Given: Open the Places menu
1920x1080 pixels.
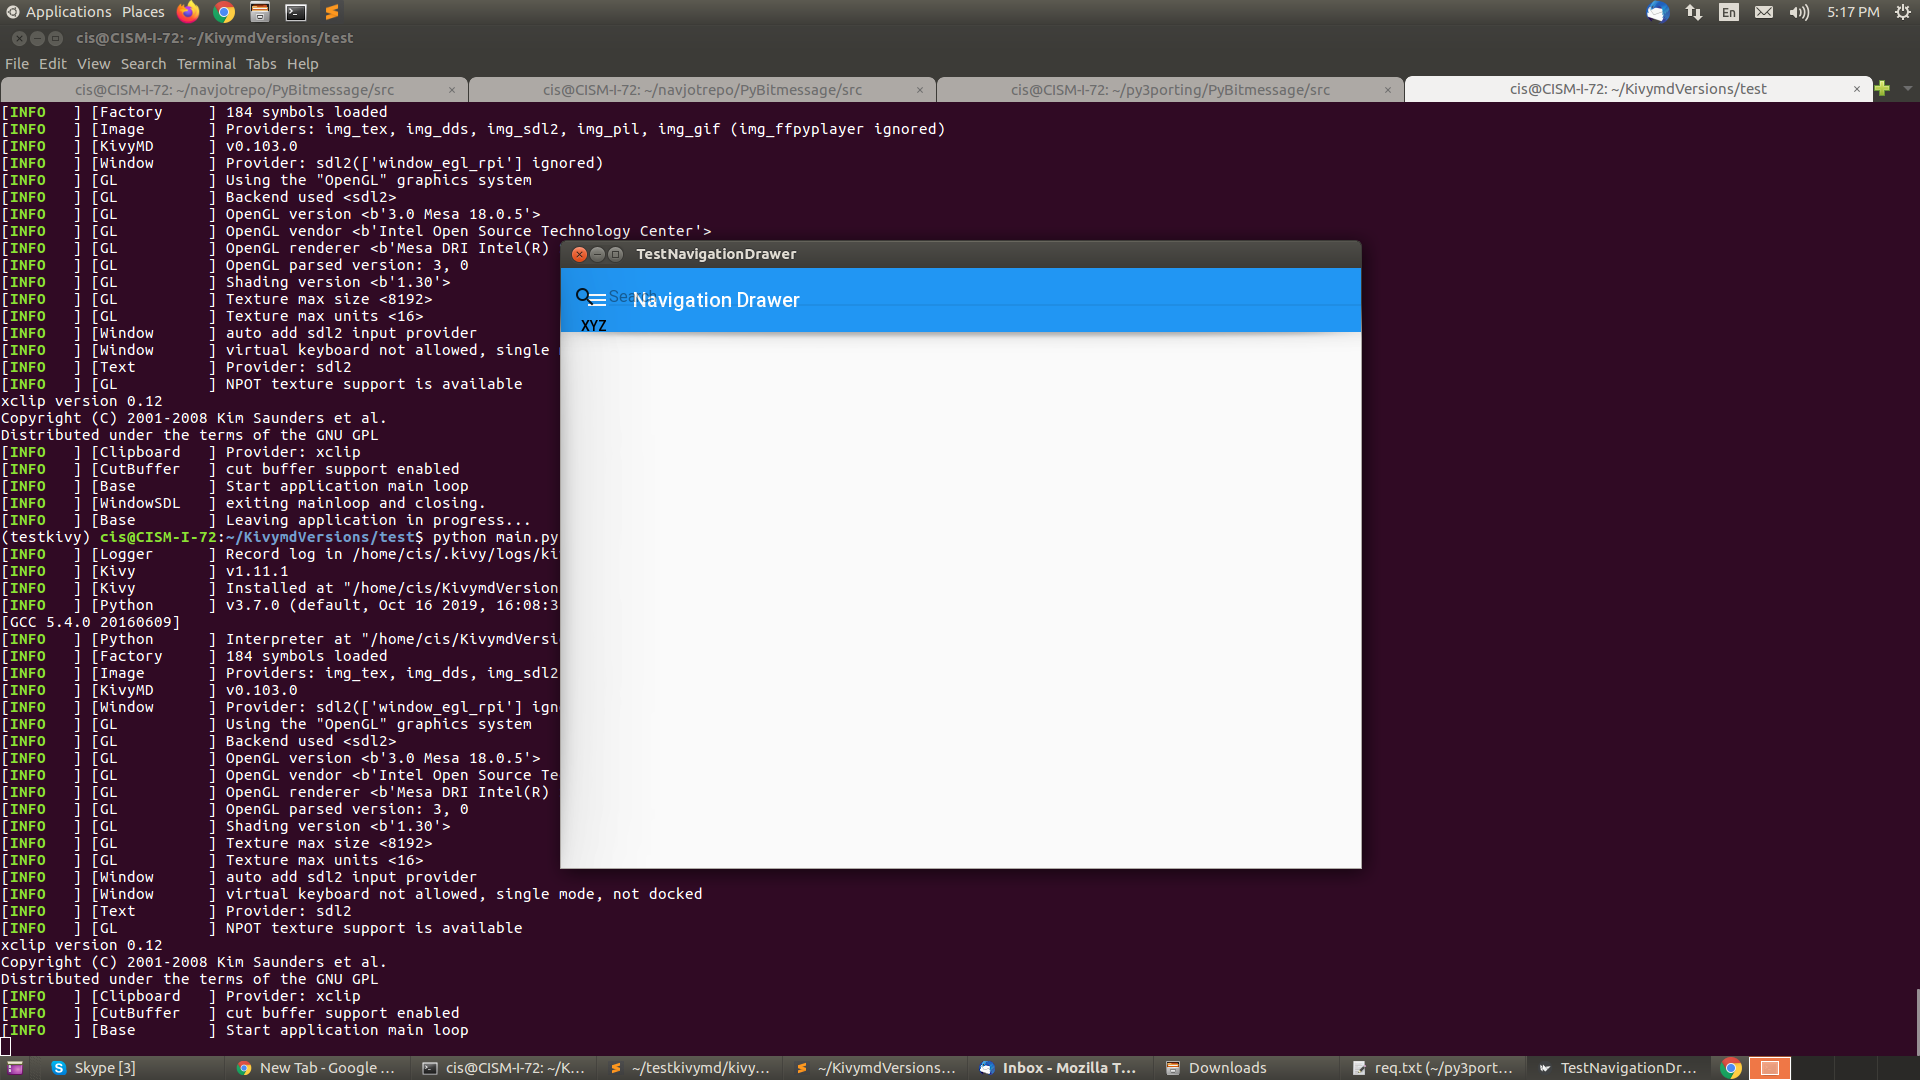Looking at the screenshot, I should [142, 11].
